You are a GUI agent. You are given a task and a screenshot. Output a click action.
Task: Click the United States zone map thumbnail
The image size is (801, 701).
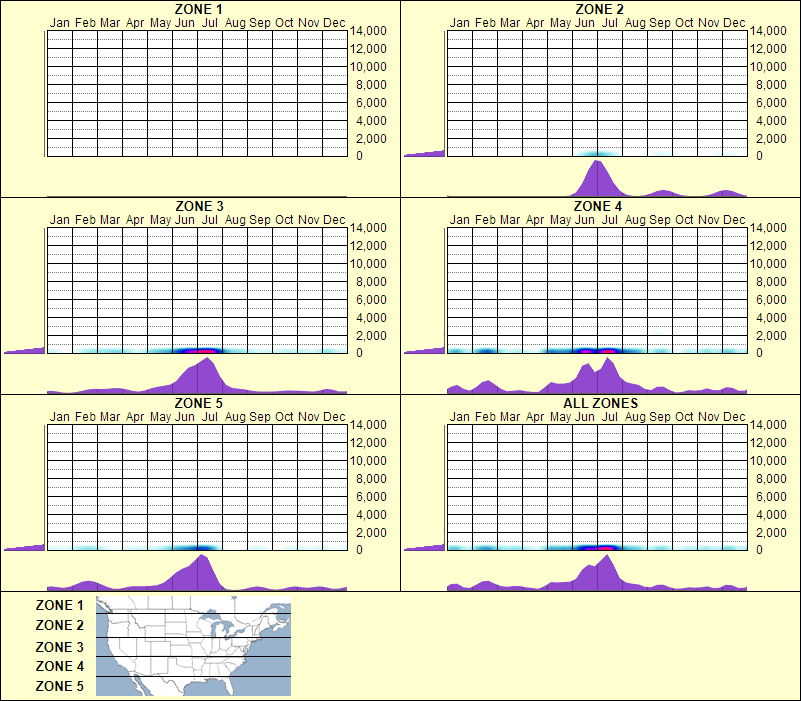(192, 645)
